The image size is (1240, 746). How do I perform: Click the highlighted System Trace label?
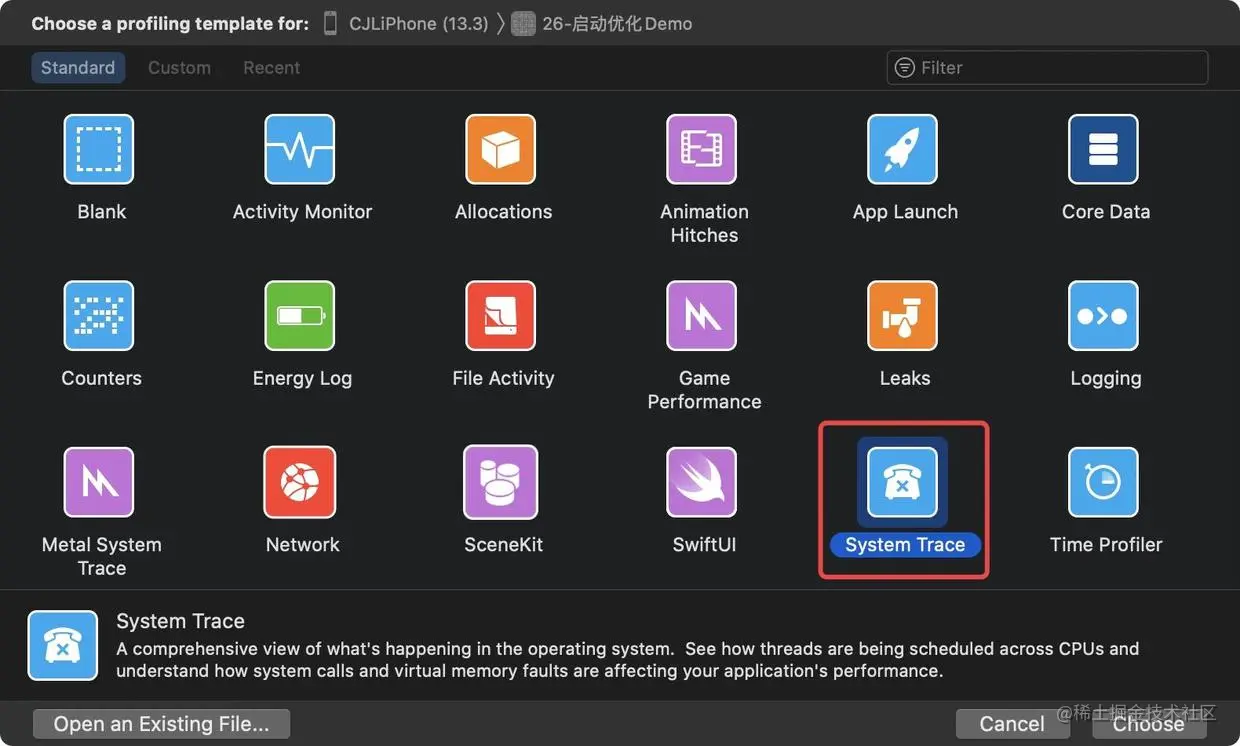pyautogui.click(x=905, y=545)
